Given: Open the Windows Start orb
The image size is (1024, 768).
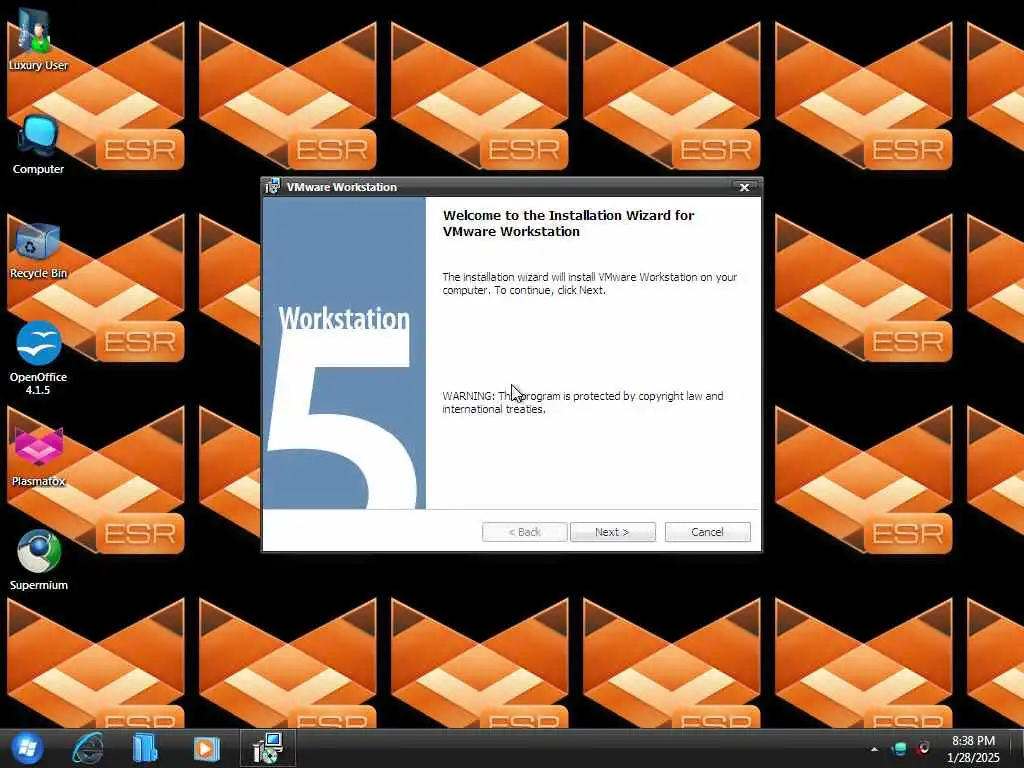Looking at the screenshot, I should 27,748.
